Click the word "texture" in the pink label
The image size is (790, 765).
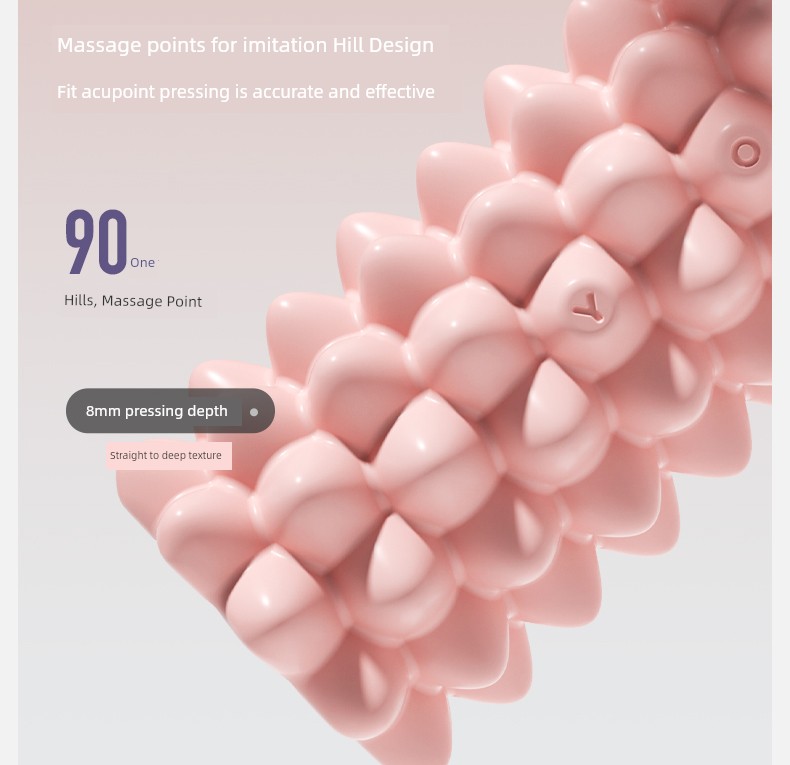click(x=205, y=456)
